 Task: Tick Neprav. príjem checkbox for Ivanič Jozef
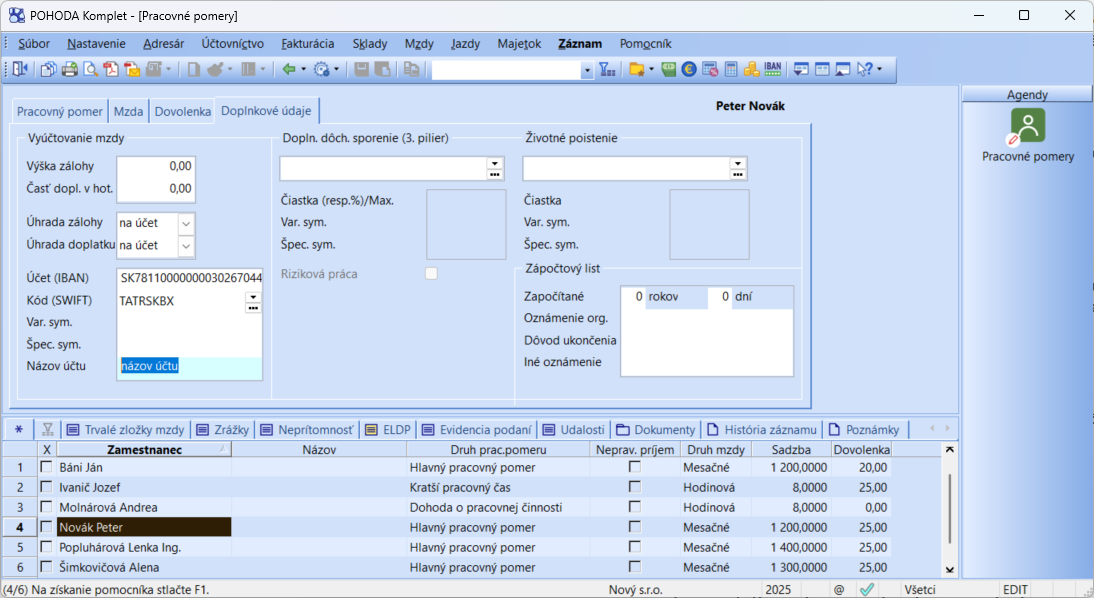tap(634, 487)
